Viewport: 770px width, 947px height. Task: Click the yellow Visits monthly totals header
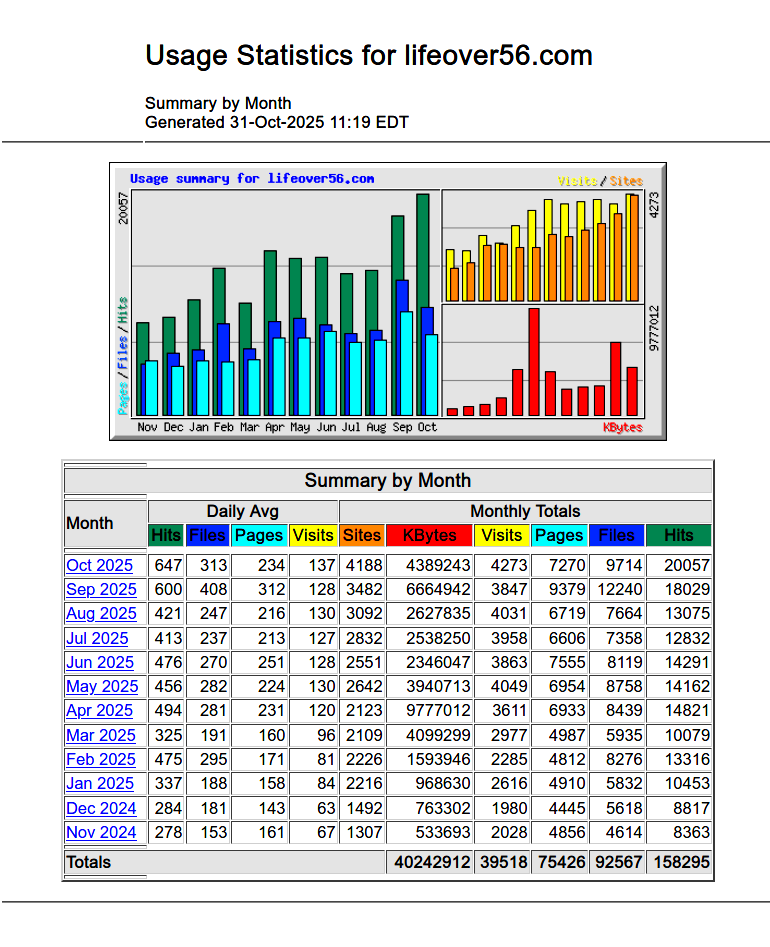(501, 535)
